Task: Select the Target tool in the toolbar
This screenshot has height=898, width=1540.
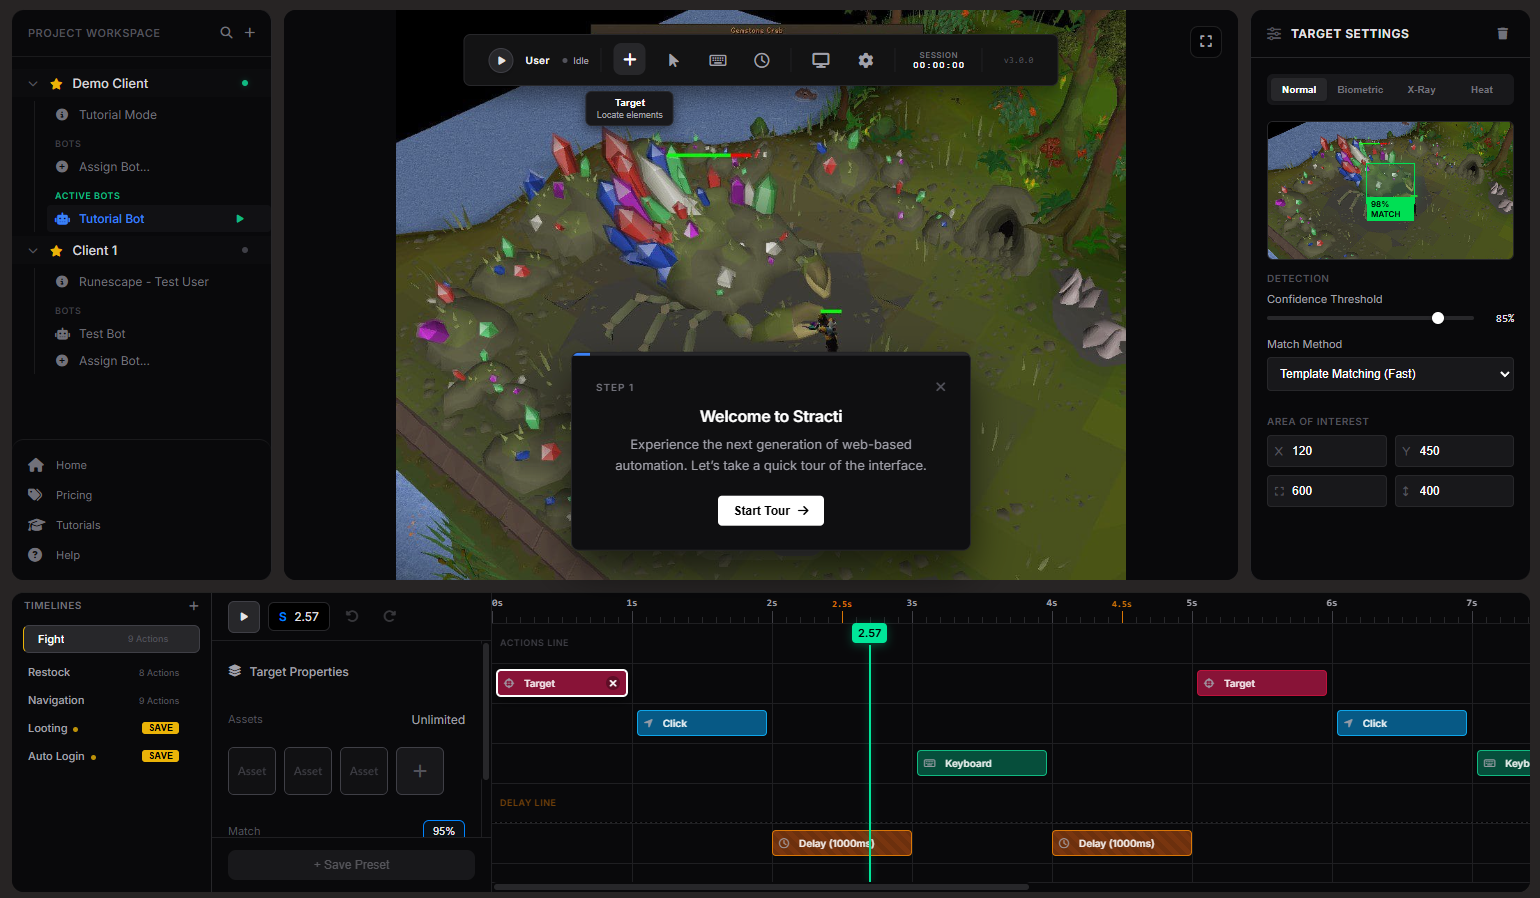Action: click(629, 59)
